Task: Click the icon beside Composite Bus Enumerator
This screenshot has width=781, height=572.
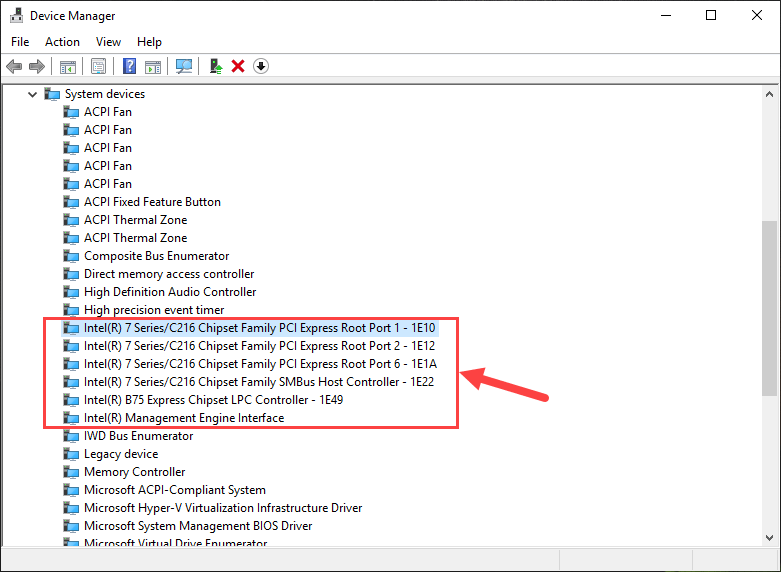Action: pyautogui.click(x=71, y=256)
